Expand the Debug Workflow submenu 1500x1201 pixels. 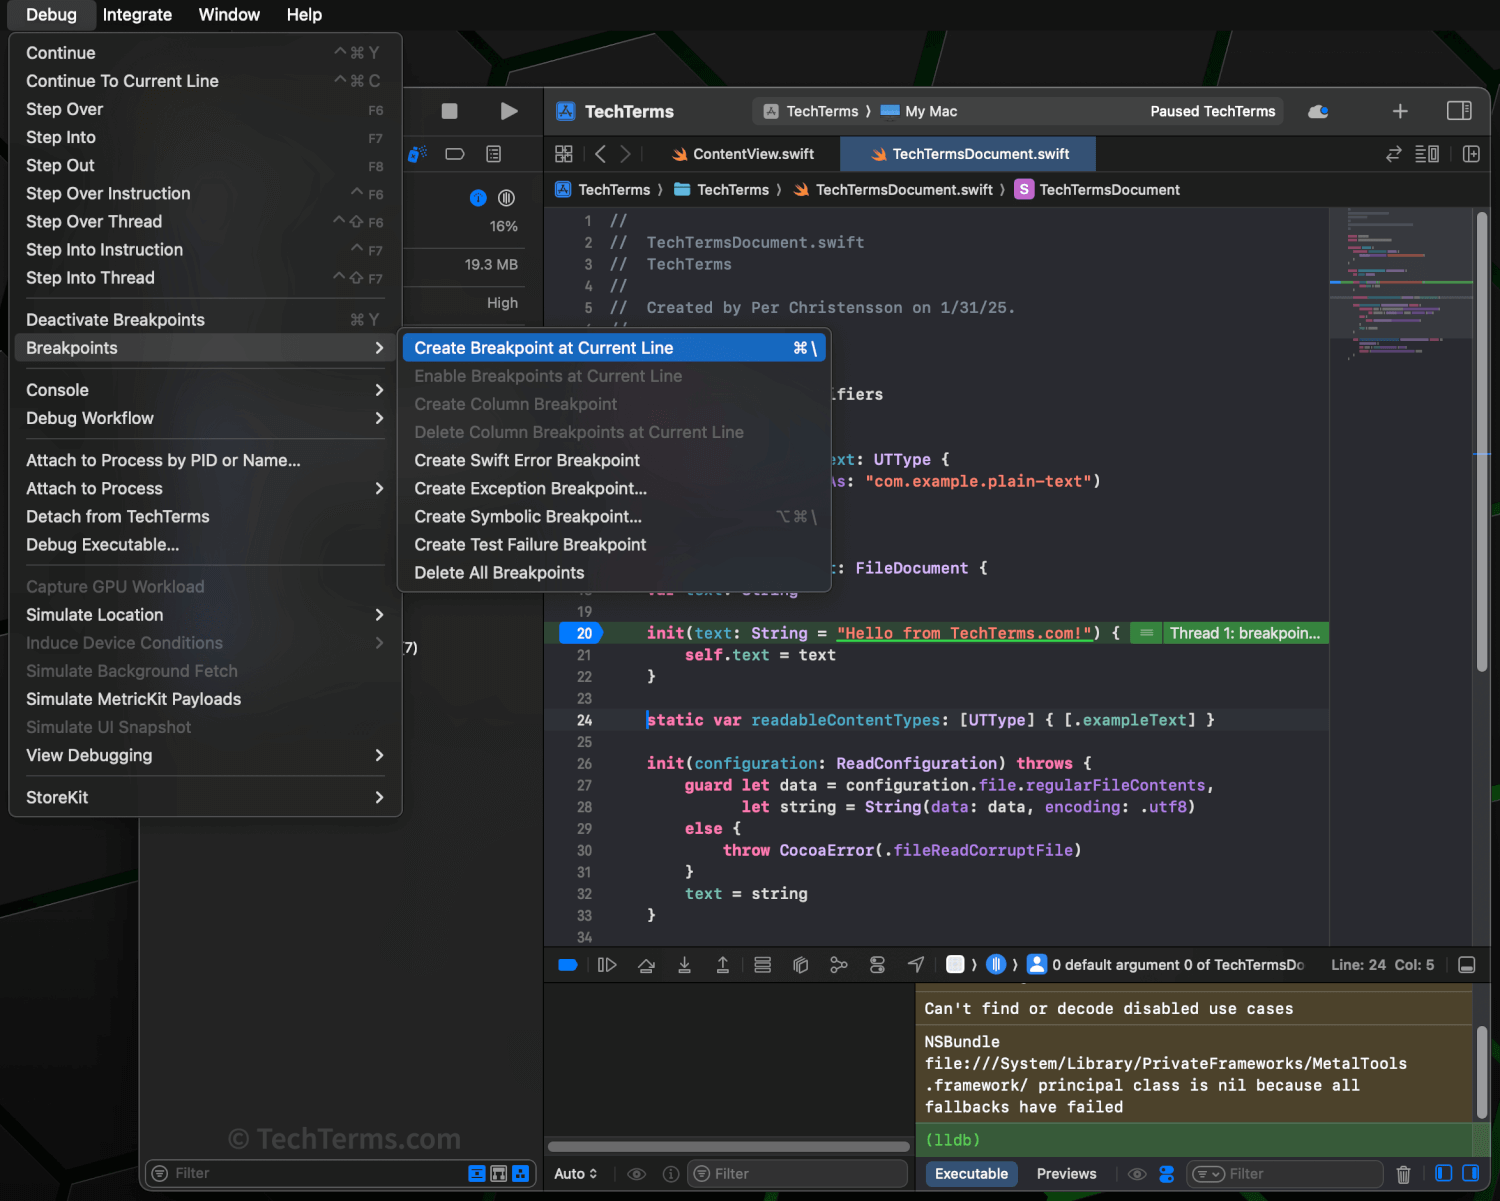[205, 418]
